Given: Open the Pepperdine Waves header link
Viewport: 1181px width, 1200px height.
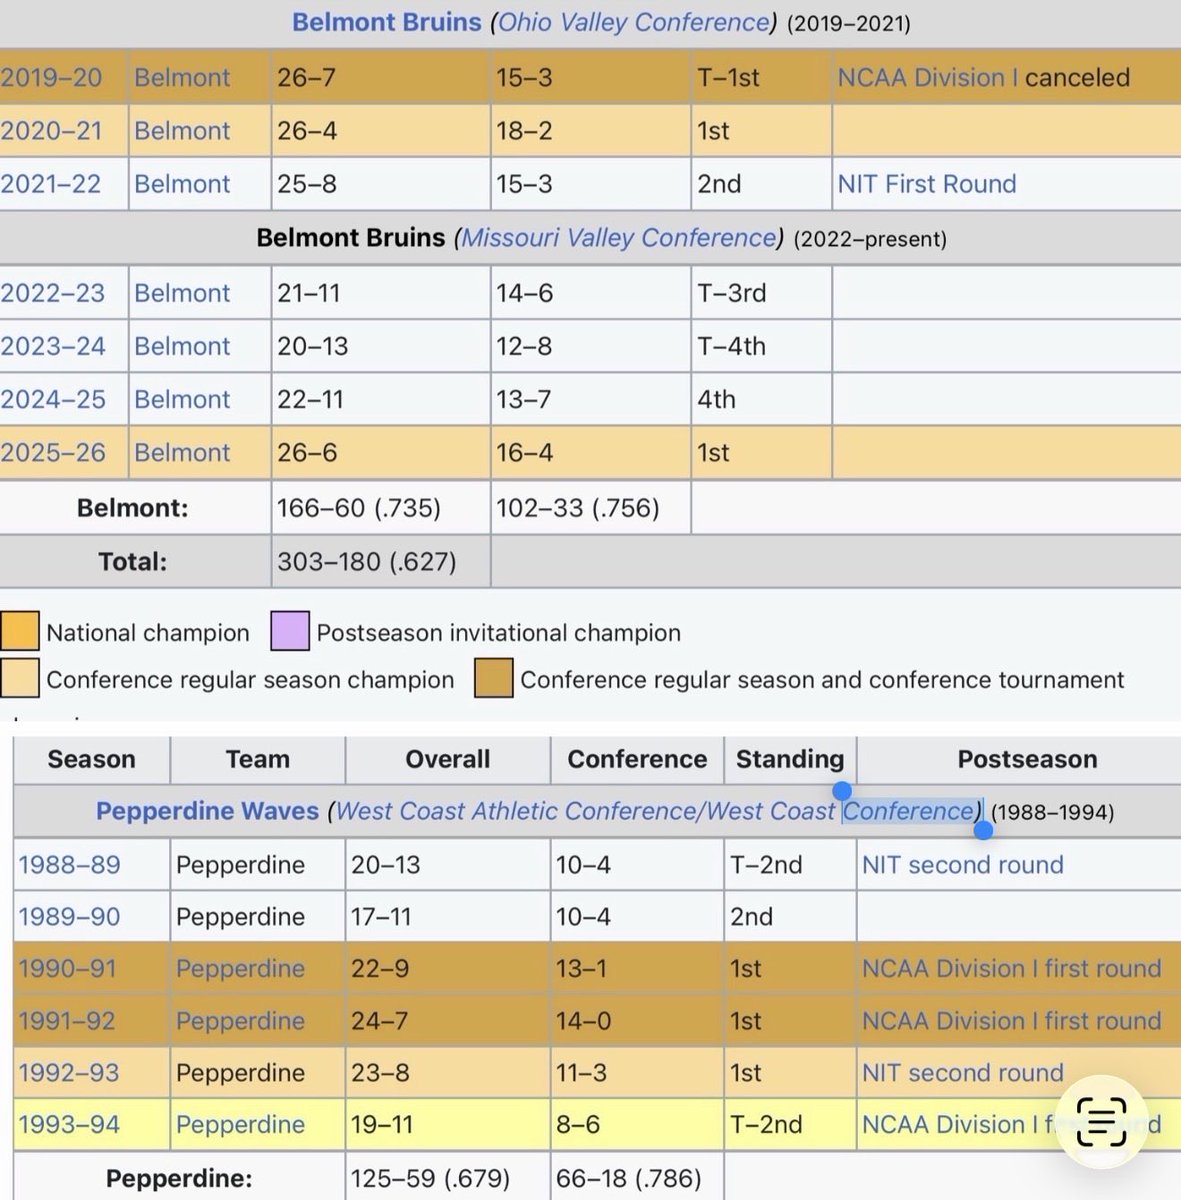Looking at the screenshot, I should click(x=207, y=811).
